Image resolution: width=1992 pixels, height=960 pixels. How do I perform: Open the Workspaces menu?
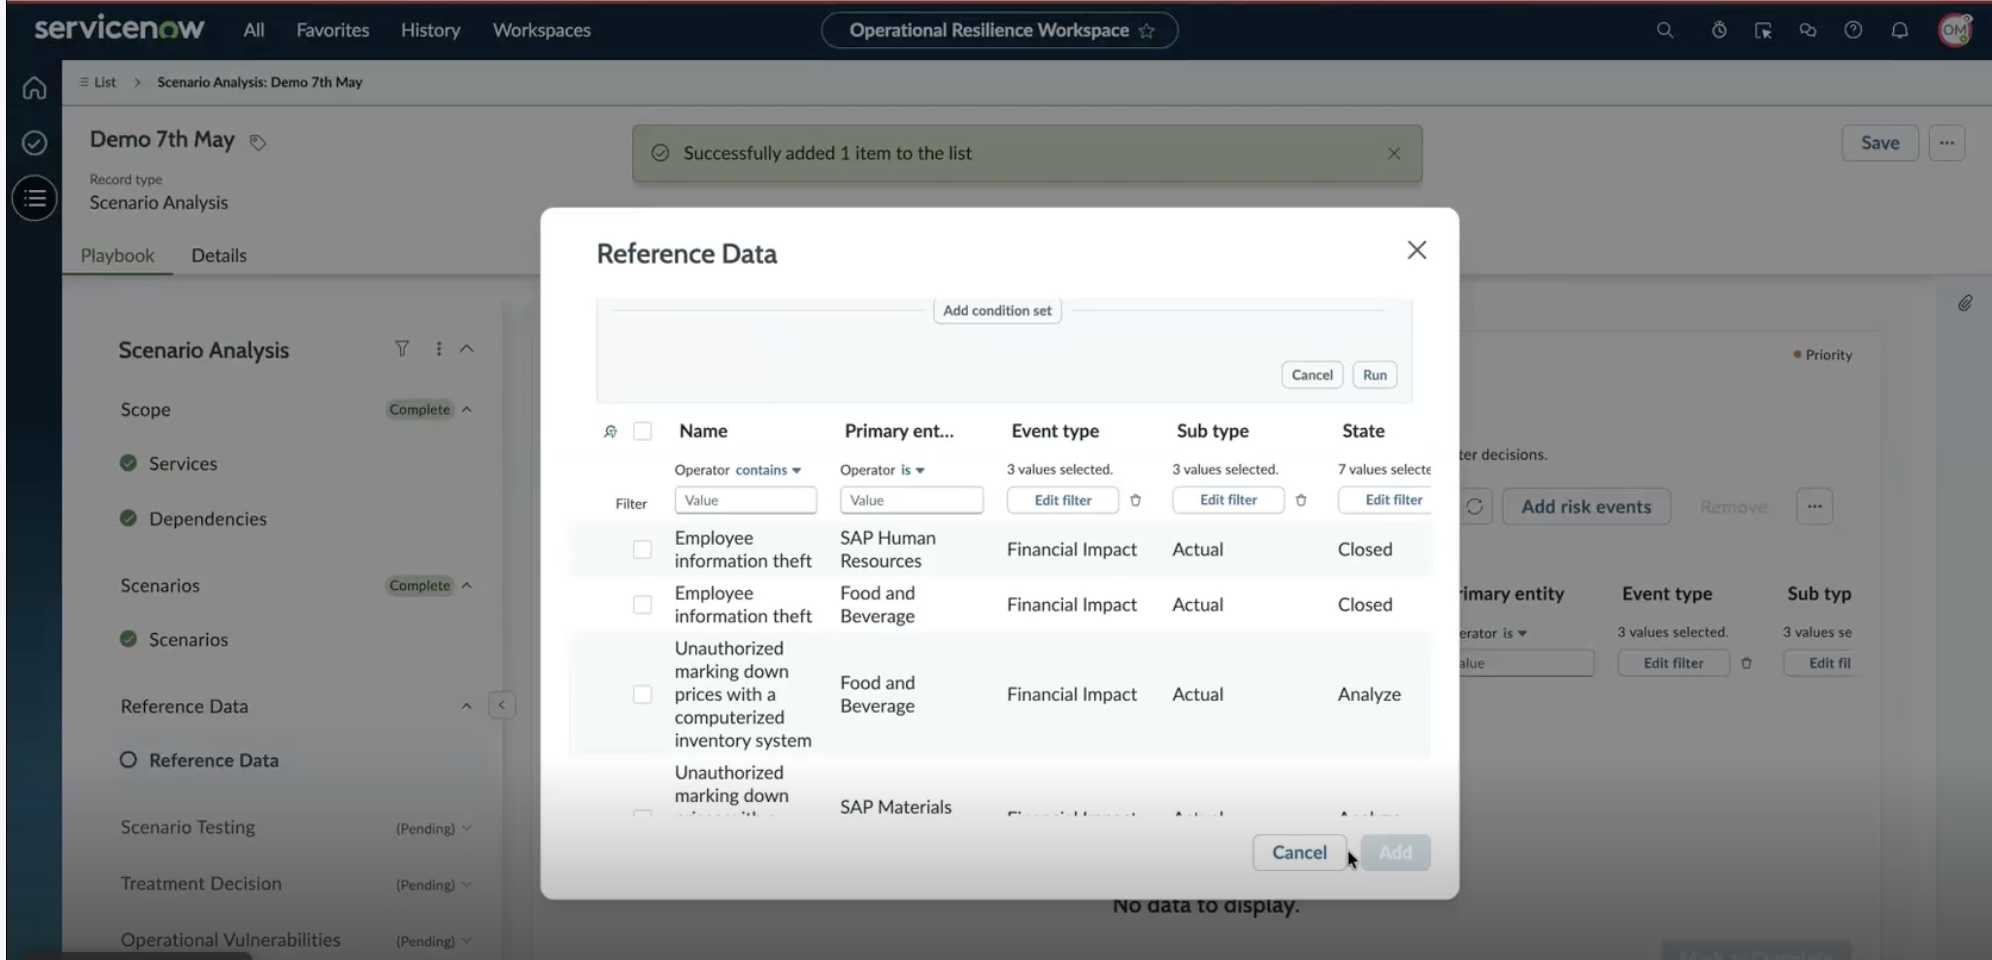[x=542, y=30]
